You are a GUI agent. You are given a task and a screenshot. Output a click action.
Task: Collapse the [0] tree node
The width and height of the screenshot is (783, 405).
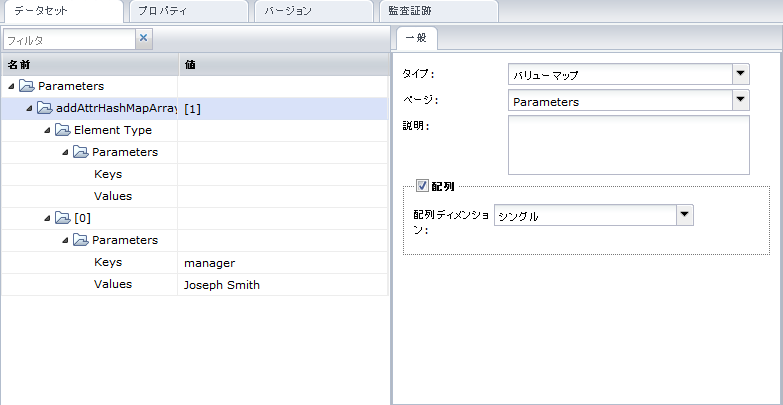click(x=47, y=218)
